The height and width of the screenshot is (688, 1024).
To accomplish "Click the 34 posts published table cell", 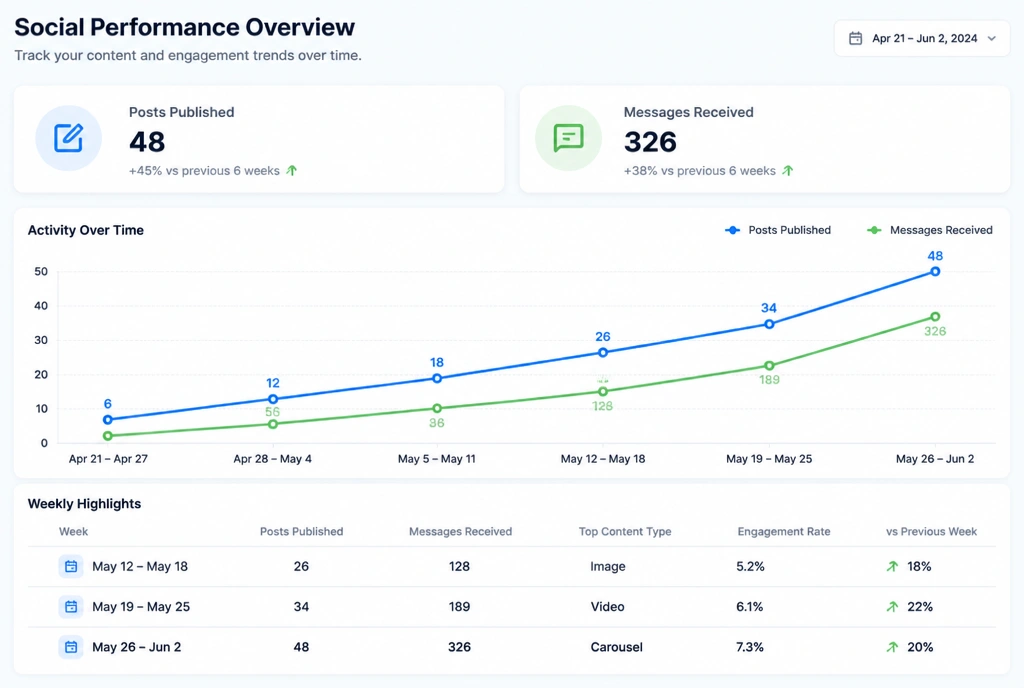I will click(x=301, y=606).
